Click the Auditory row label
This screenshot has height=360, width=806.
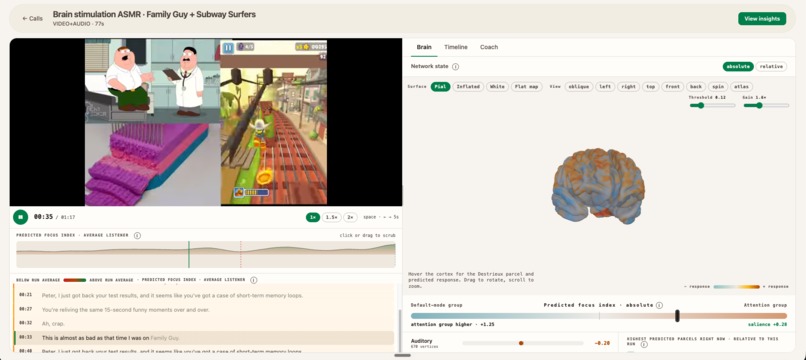(x=422, y=341)
